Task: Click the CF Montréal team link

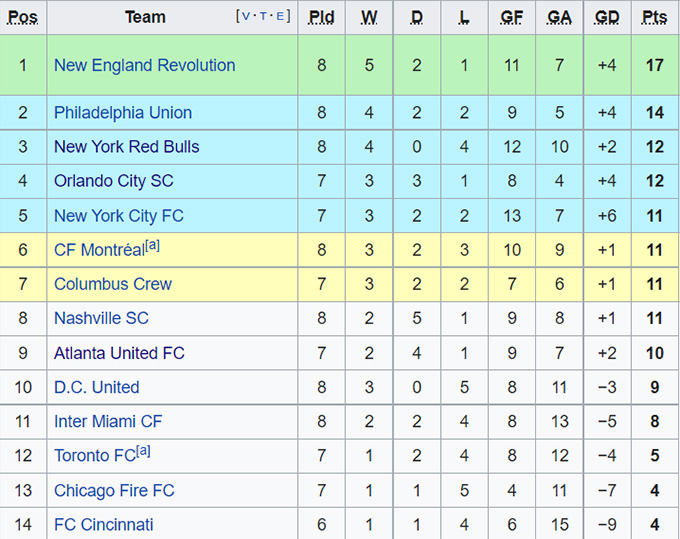Action: click(98, 250)
